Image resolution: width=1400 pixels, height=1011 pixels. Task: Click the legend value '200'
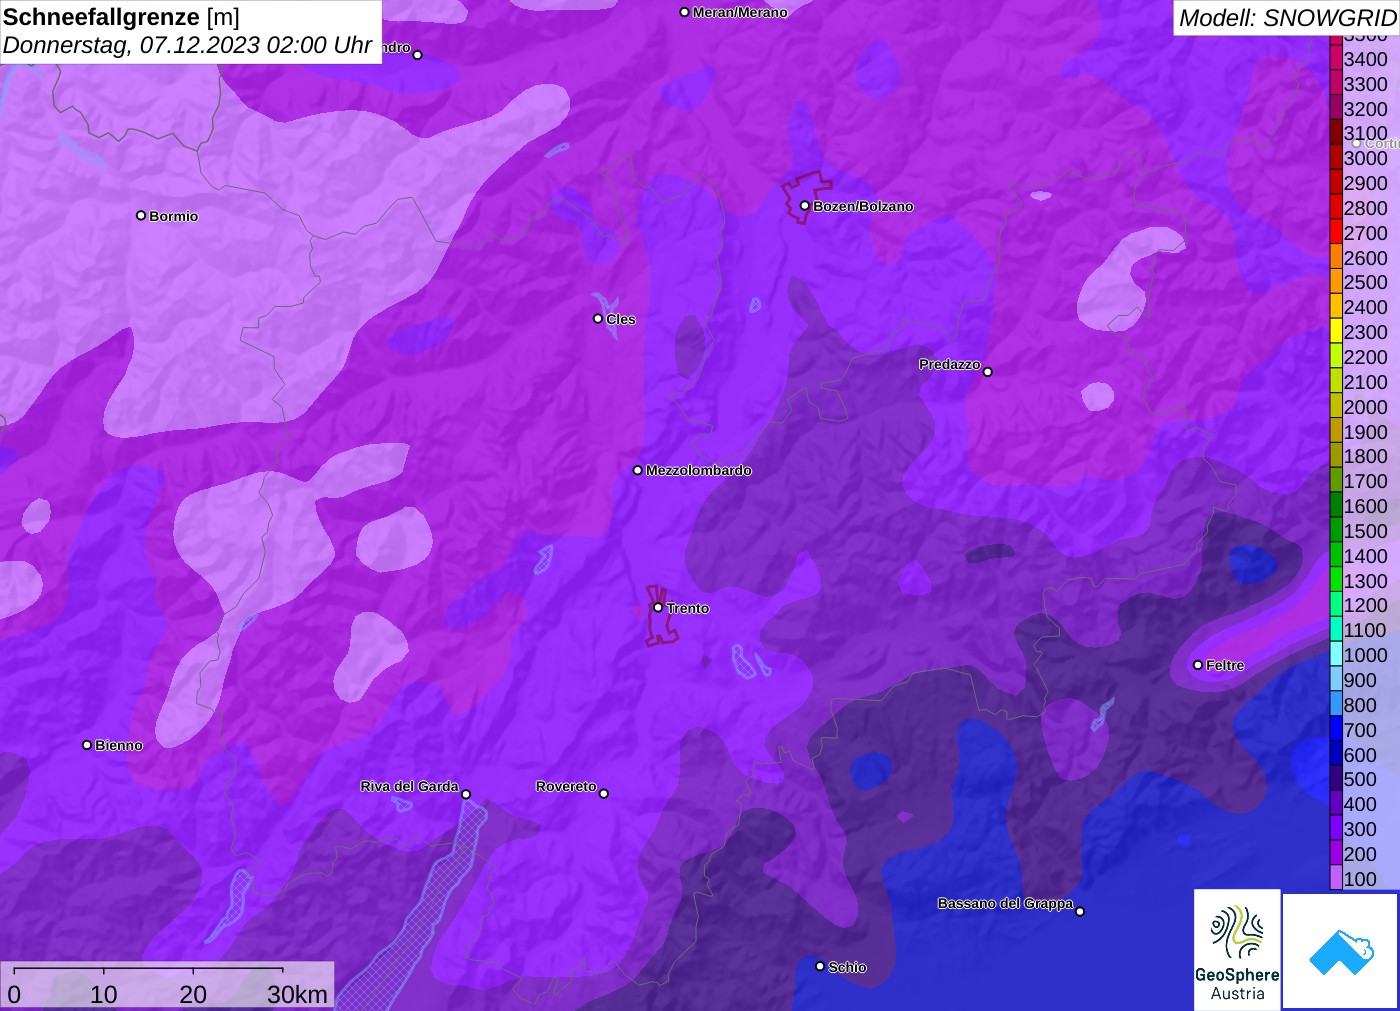point(1360,854)
